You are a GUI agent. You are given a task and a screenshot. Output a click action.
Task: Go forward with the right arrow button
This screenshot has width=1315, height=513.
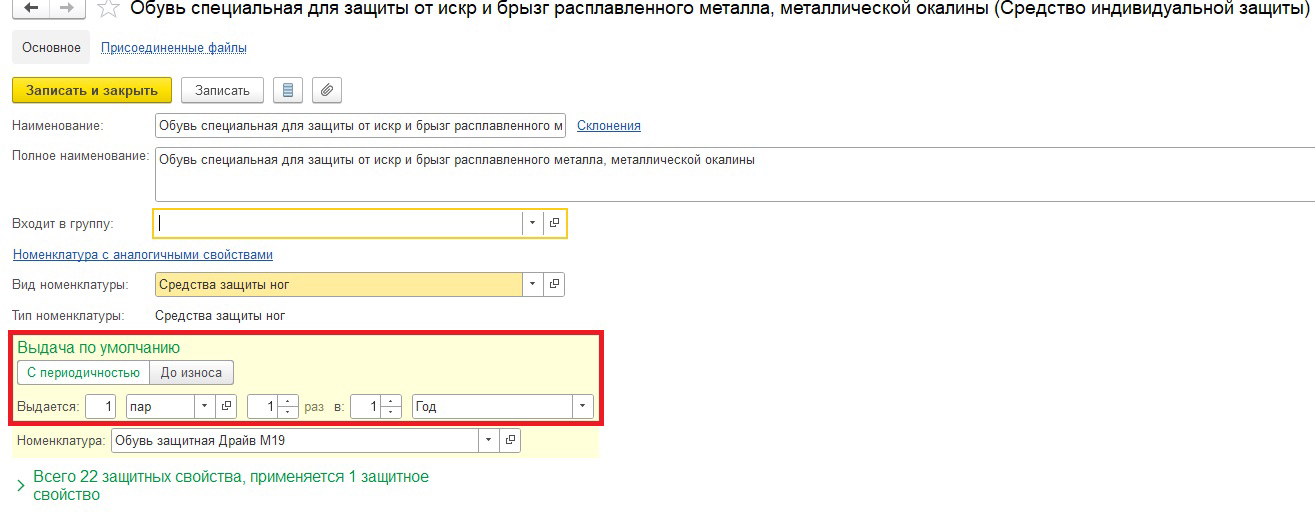pos(68,8)
